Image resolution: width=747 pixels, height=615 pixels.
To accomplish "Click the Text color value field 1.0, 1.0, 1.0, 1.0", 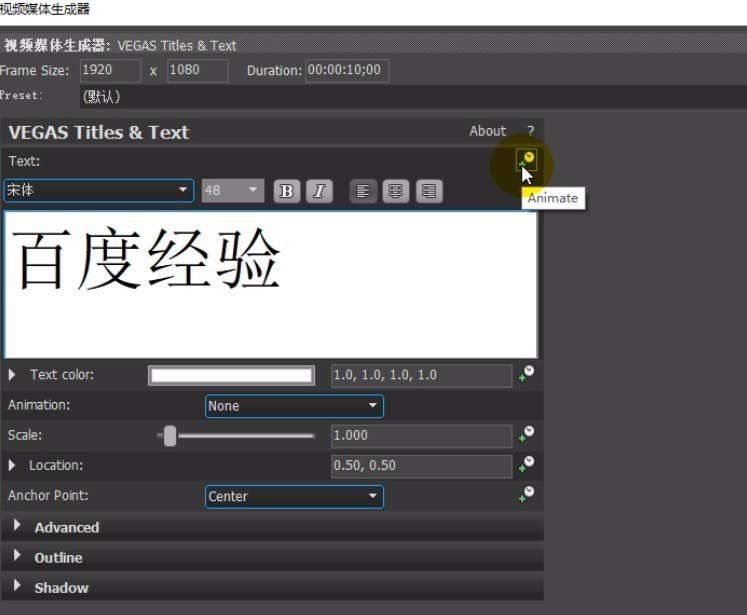I will 422,375.
